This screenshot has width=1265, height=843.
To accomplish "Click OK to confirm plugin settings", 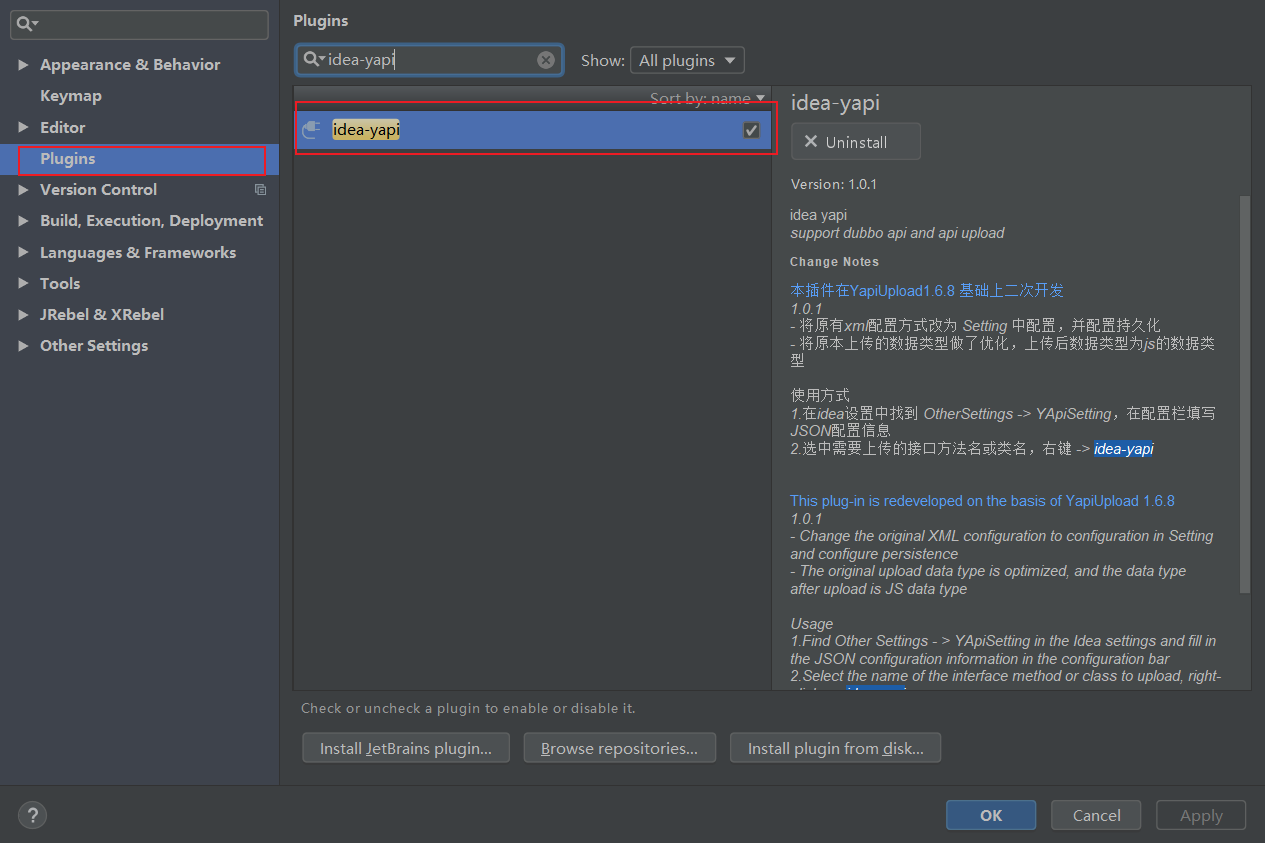I will click(x=990, y=814).
